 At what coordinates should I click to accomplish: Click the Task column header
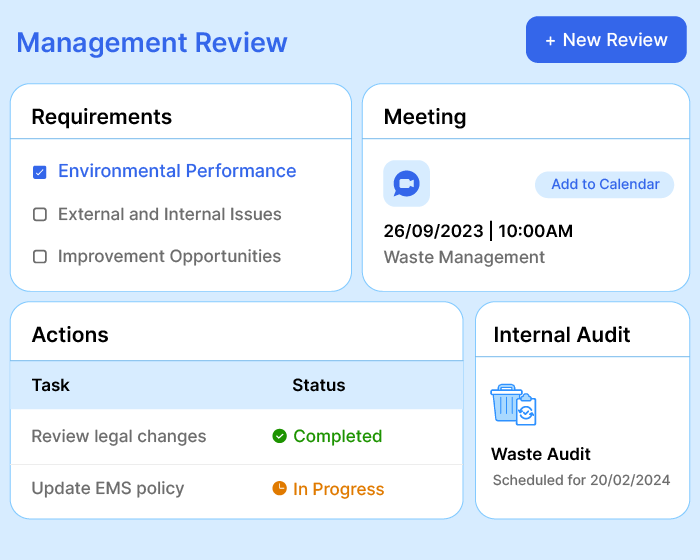click(51, 385)
